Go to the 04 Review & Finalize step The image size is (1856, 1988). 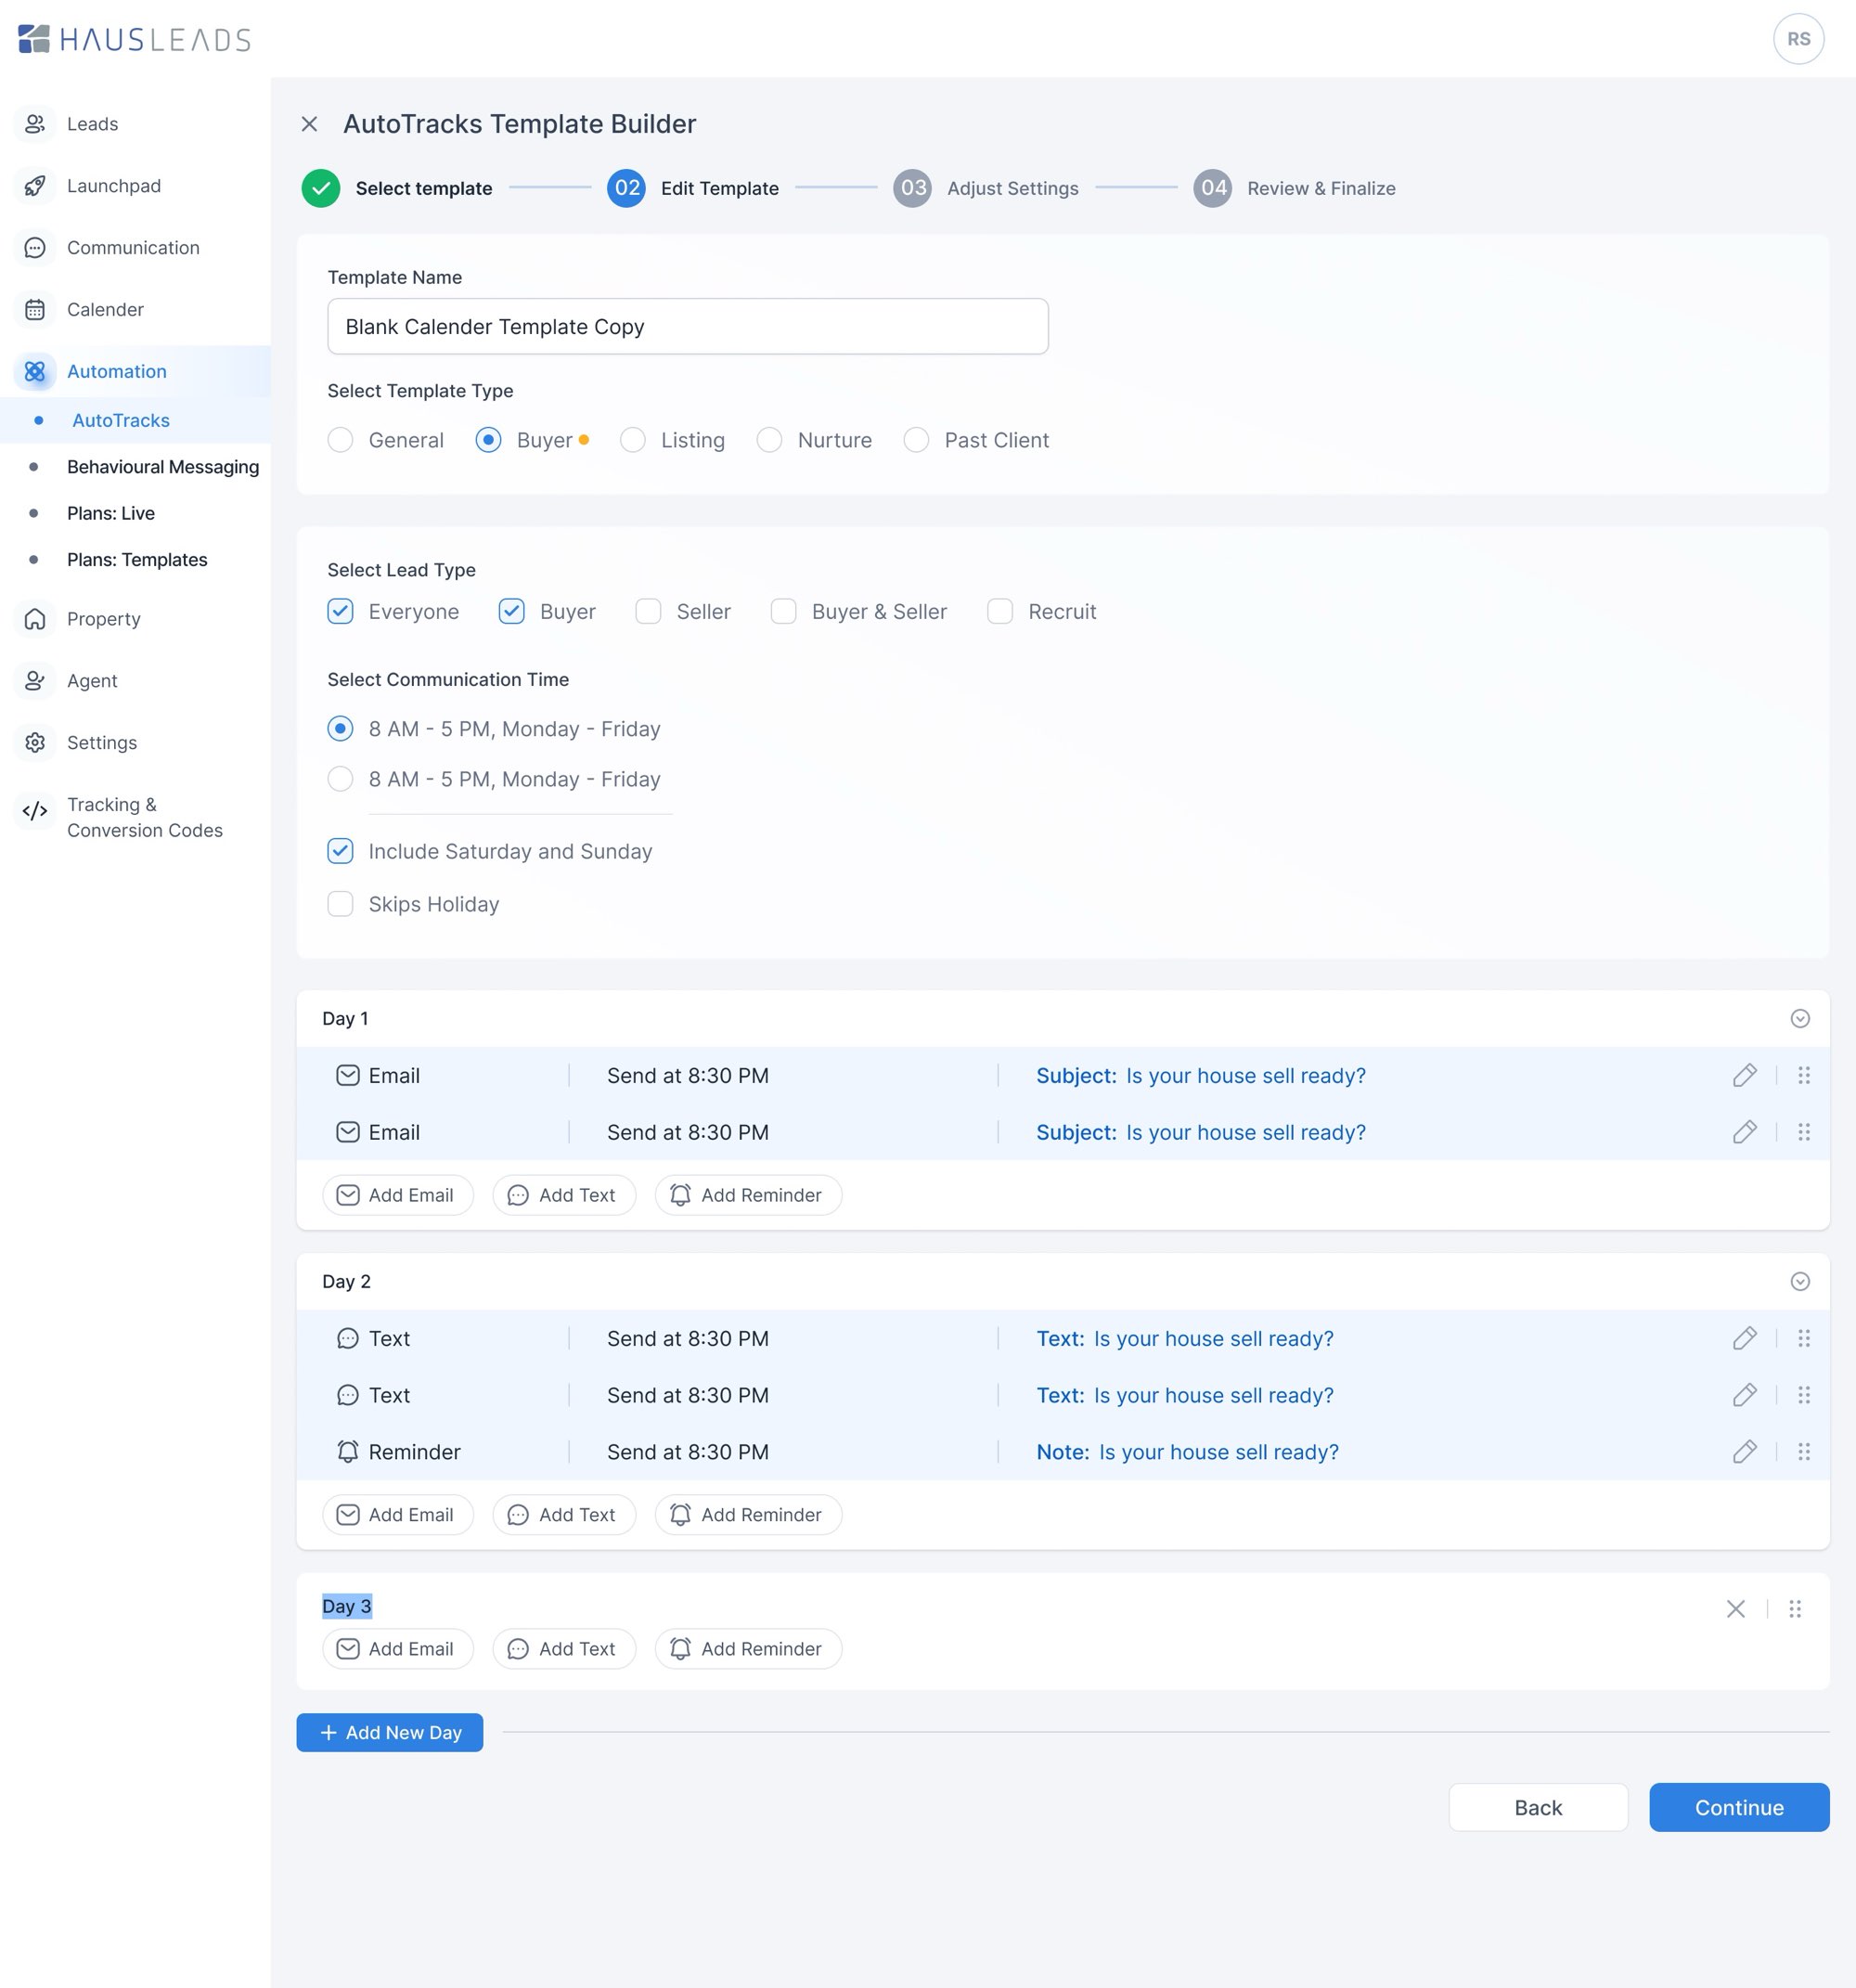(x=1294, y=188)
